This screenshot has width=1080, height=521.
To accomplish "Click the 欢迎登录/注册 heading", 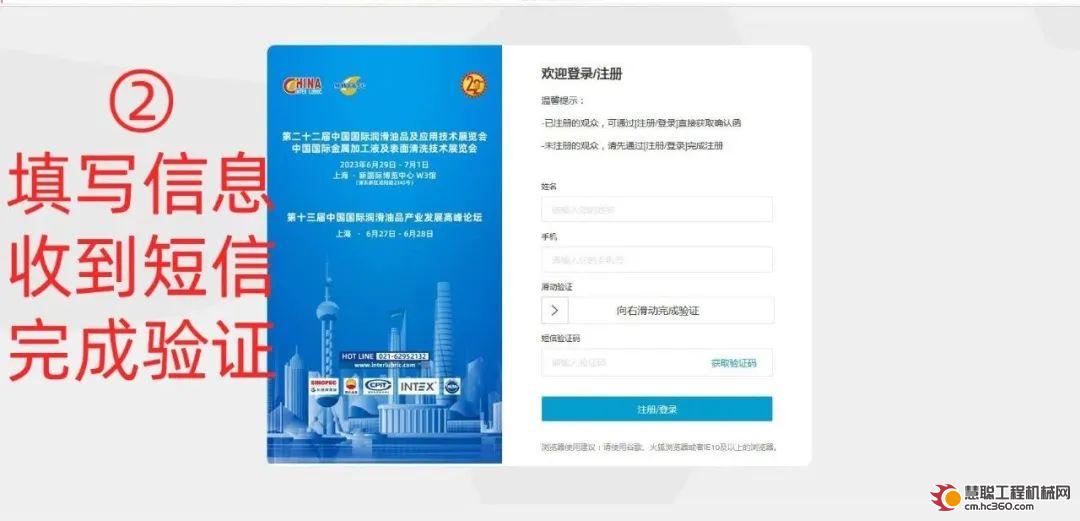I will coord(582,74).
